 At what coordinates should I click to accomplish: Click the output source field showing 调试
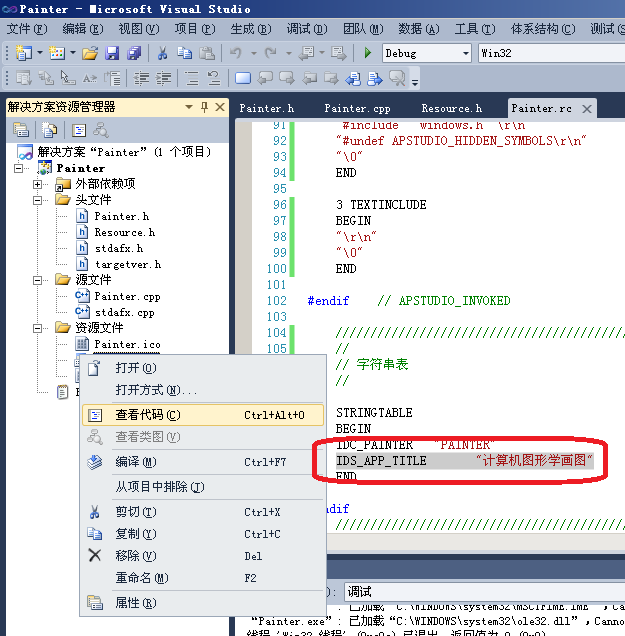[x=485, y=592]
